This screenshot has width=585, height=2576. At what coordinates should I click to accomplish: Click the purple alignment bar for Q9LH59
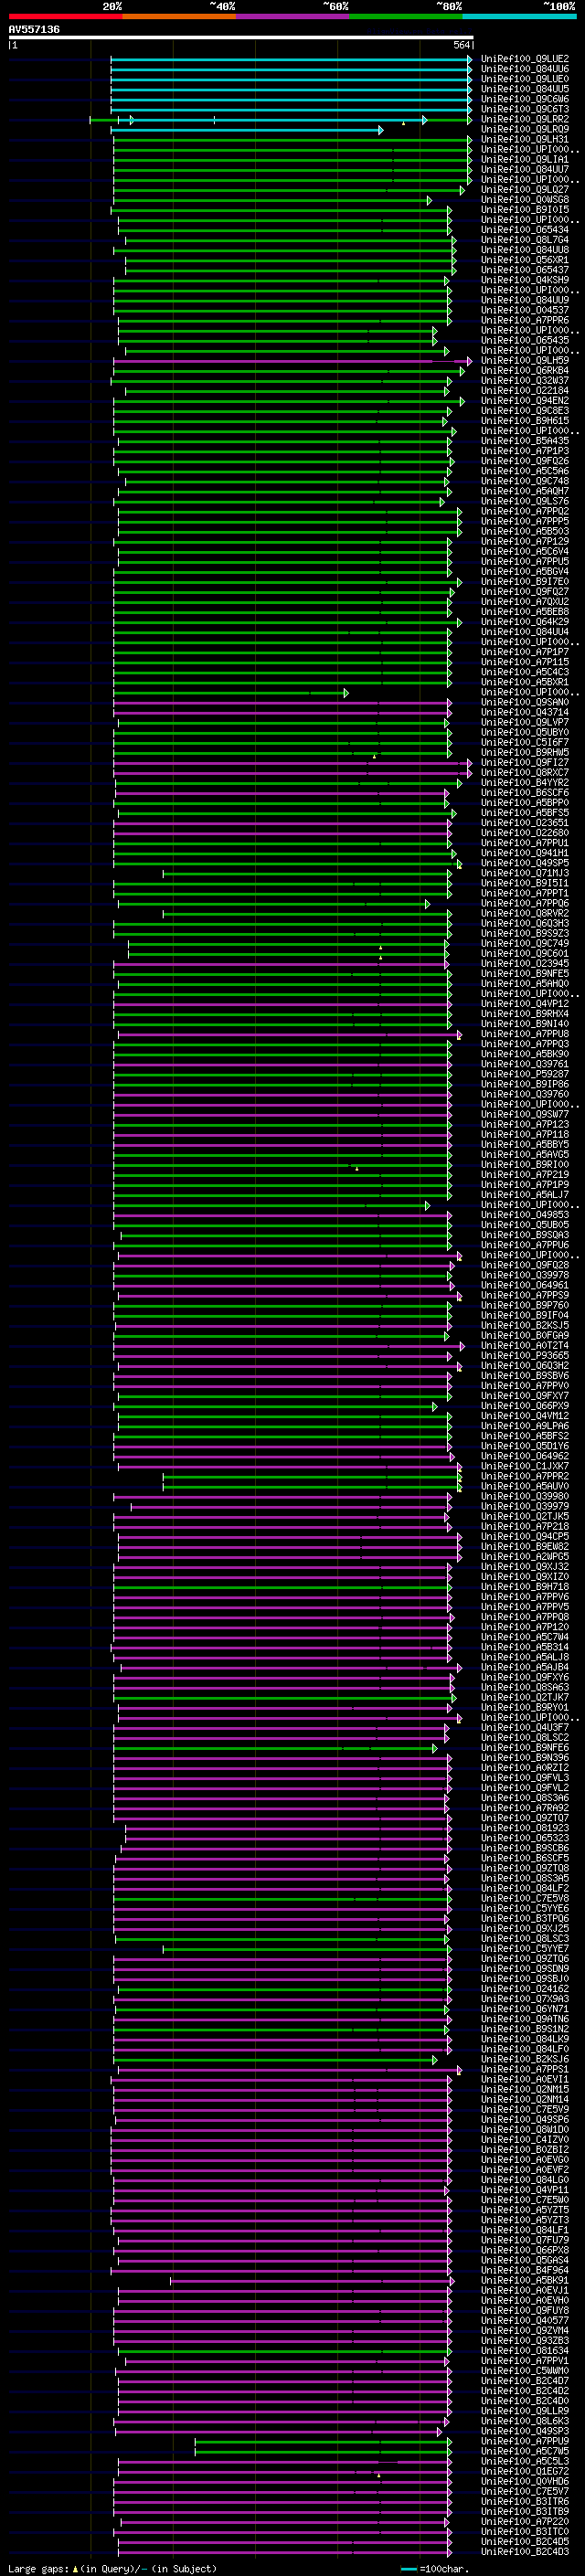point(293,361)
